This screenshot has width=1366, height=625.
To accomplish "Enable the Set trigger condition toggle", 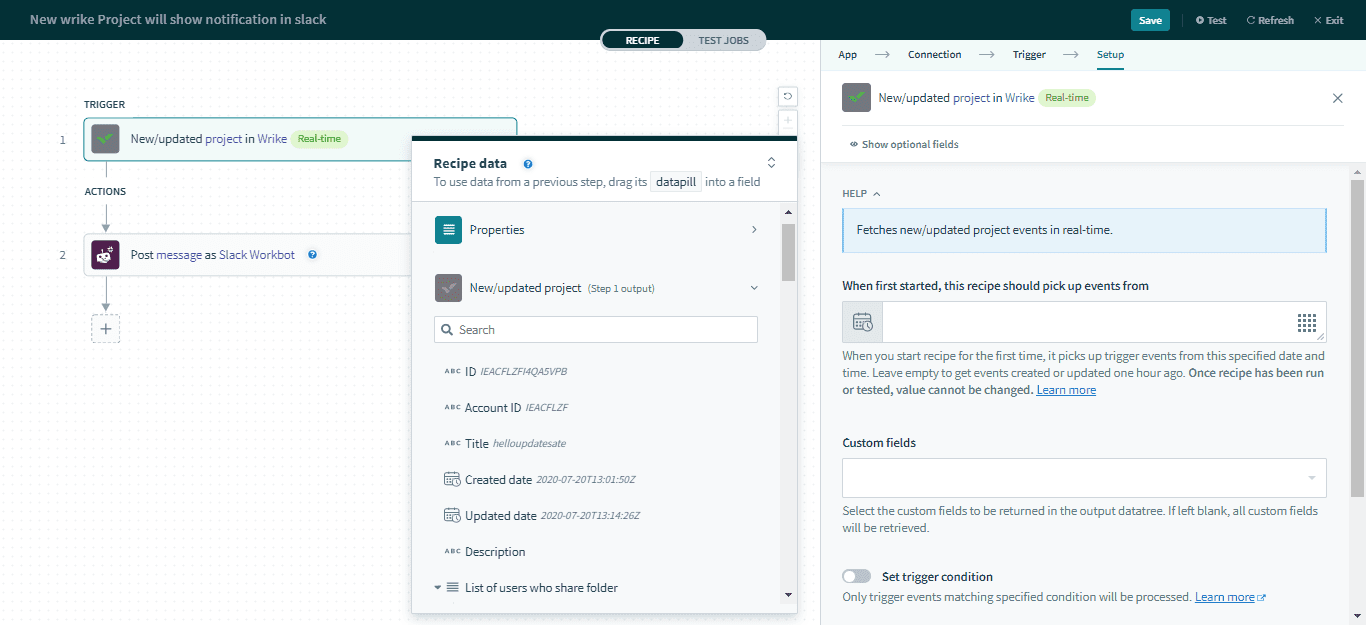I will (856, 576).
